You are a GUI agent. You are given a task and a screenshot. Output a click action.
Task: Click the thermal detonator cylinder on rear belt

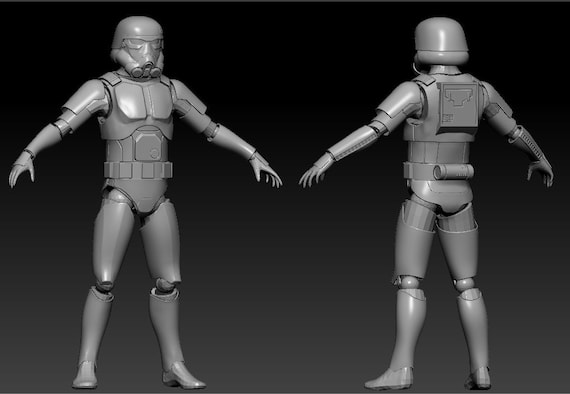(453, 172)
